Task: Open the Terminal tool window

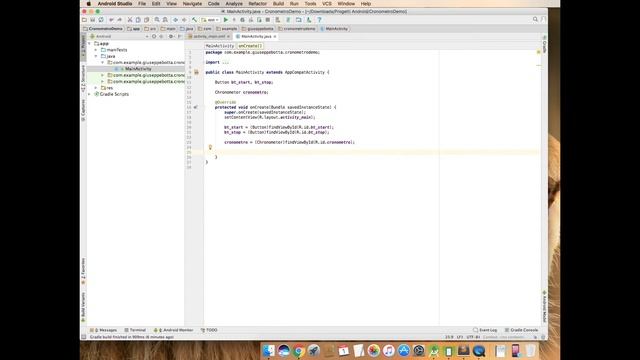Action: pyautogui.click(x=135, y=330)
